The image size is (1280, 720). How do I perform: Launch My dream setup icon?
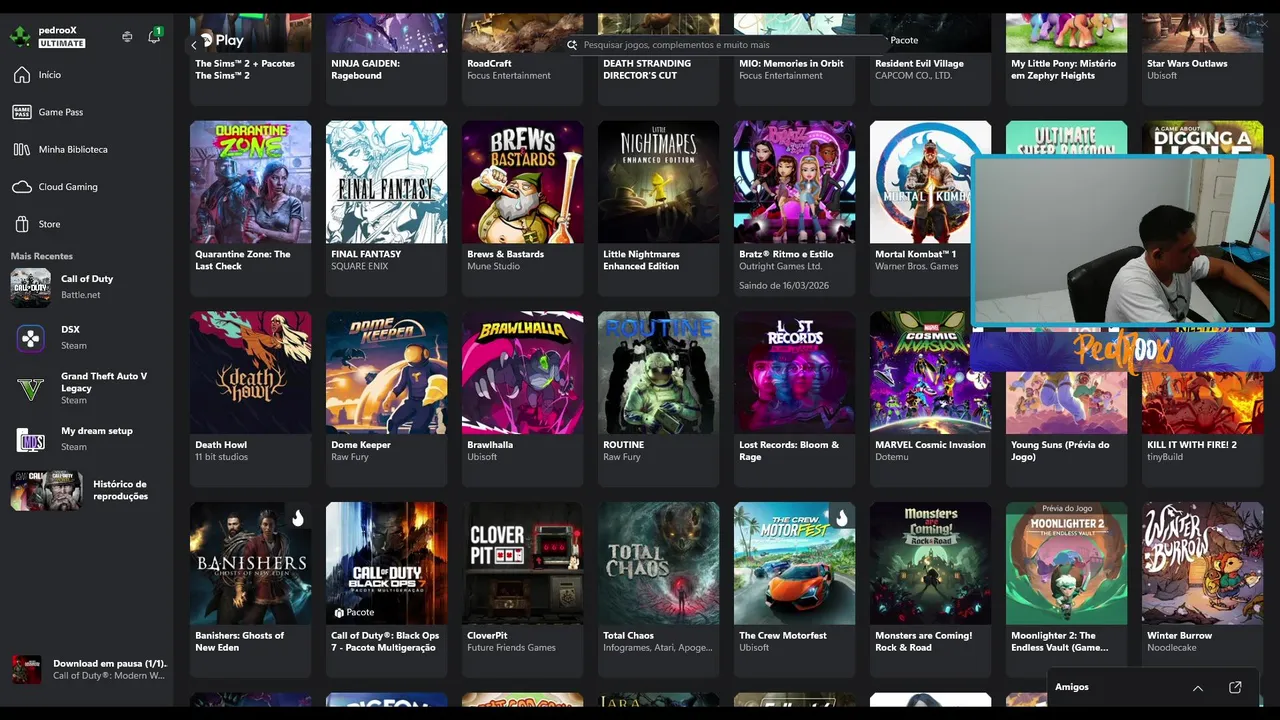click(30, 439)
